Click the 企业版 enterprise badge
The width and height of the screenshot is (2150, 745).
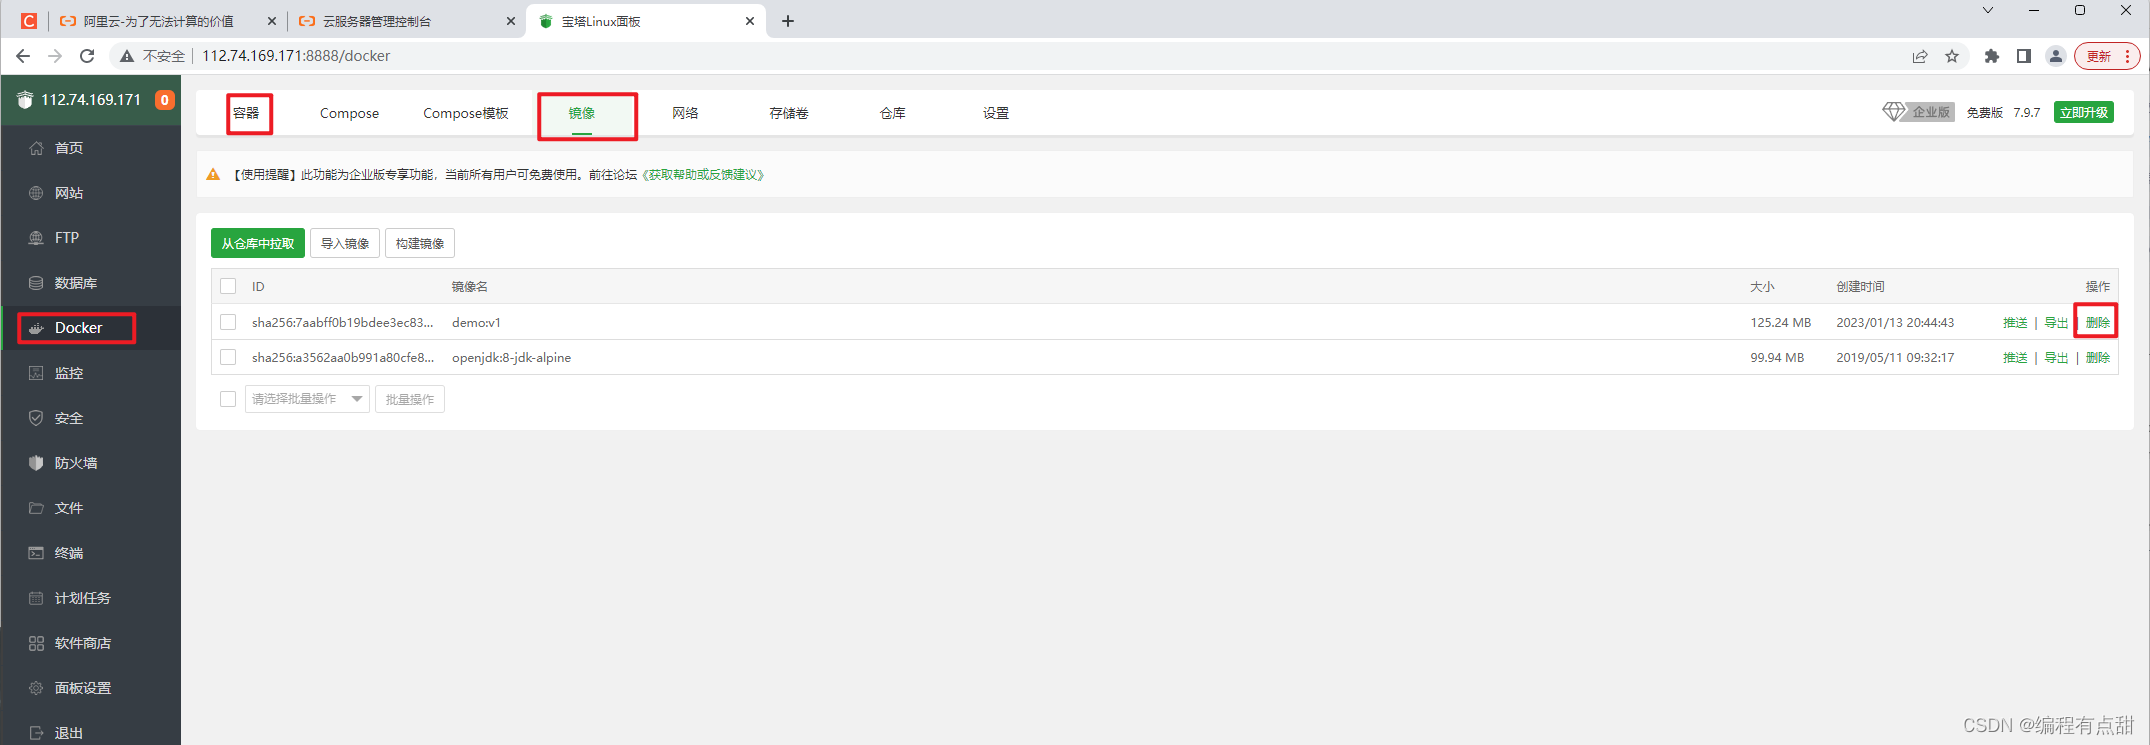(1918, 112)
